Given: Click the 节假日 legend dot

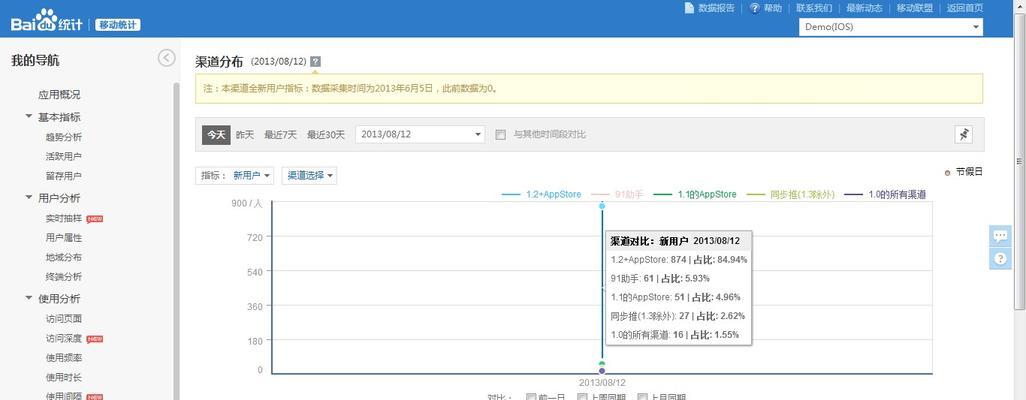Looking at the screenshot, I should (x=947, y=173).
